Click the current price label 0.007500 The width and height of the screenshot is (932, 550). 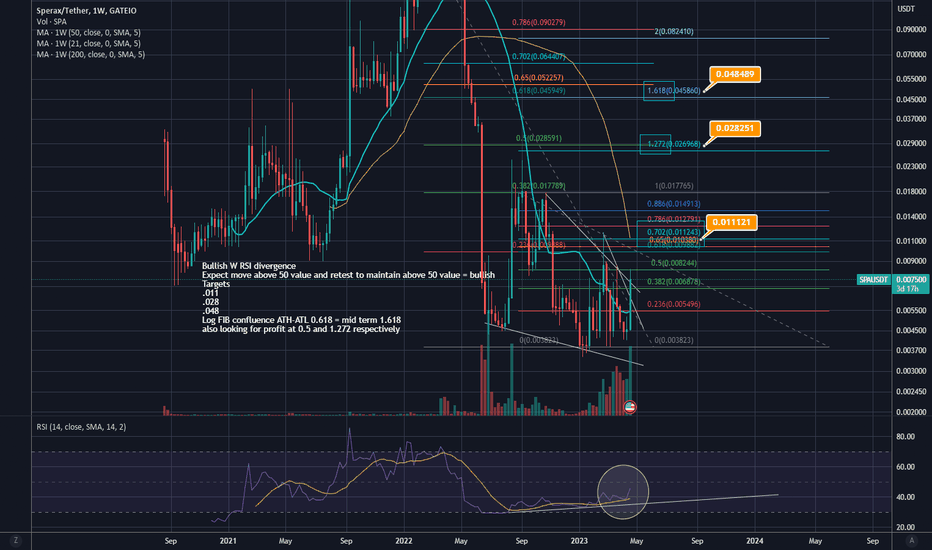(x=911, y=279)
